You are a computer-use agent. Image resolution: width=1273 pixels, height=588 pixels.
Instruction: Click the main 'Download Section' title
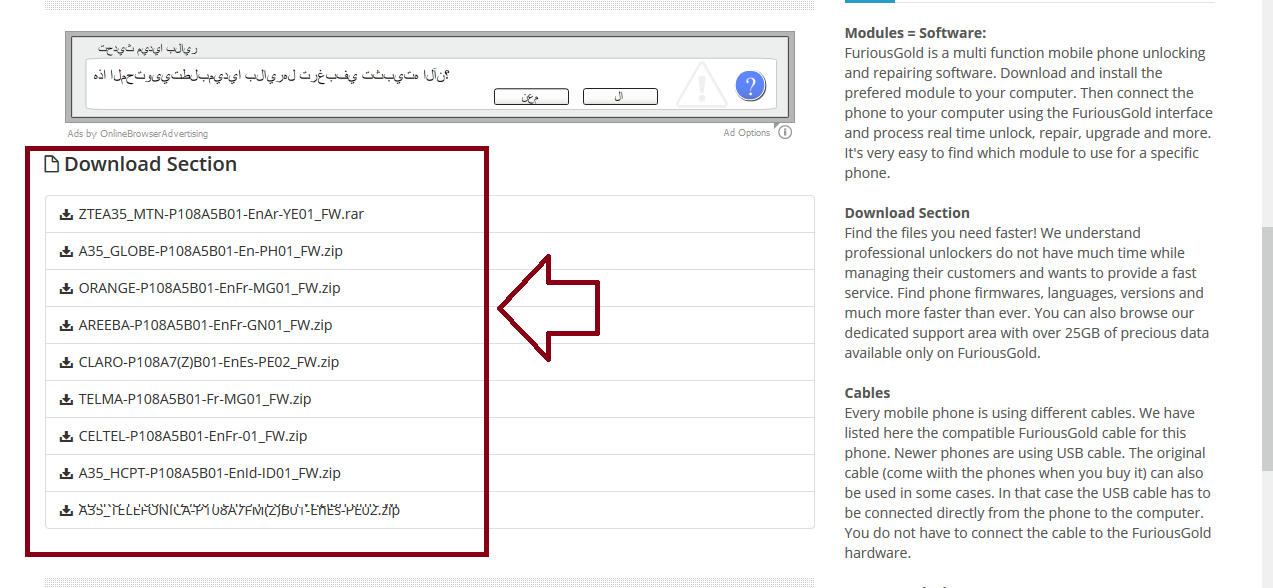click(x=150, y=164)
